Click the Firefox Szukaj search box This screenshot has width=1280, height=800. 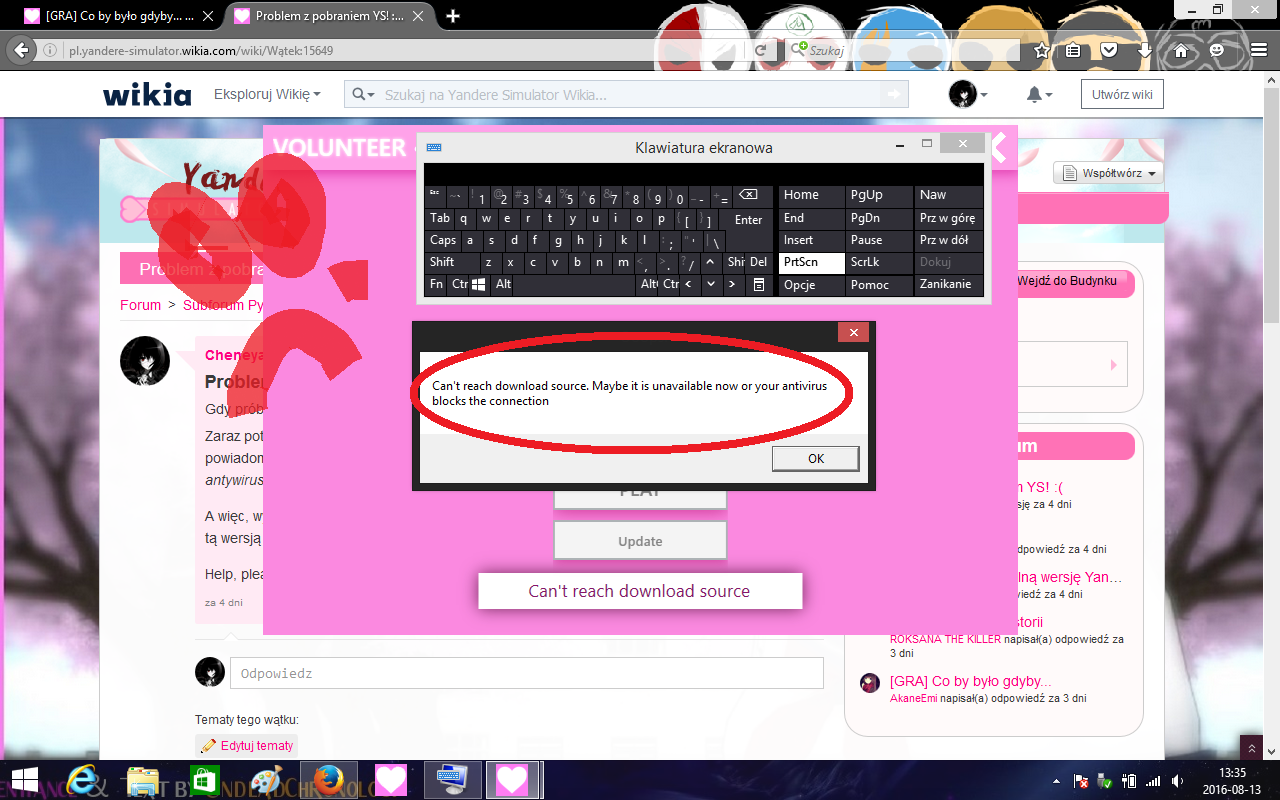903,50
